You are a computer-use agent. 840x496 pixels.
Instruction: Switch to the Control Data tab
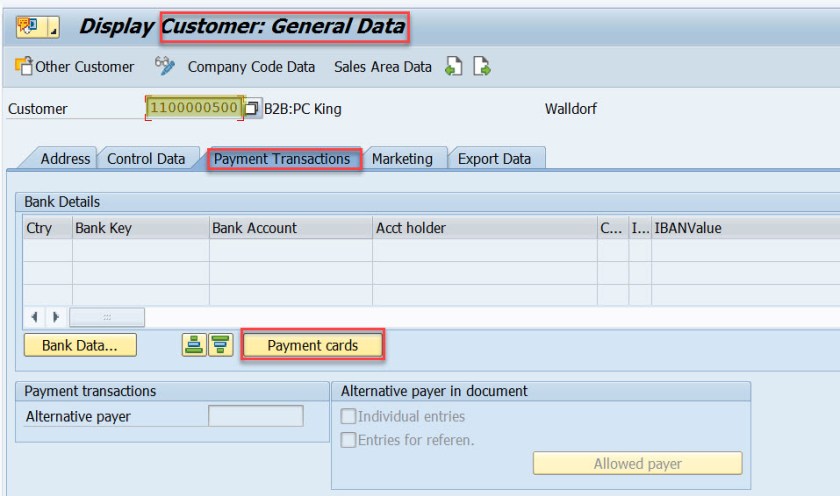[x=146, y=159]
